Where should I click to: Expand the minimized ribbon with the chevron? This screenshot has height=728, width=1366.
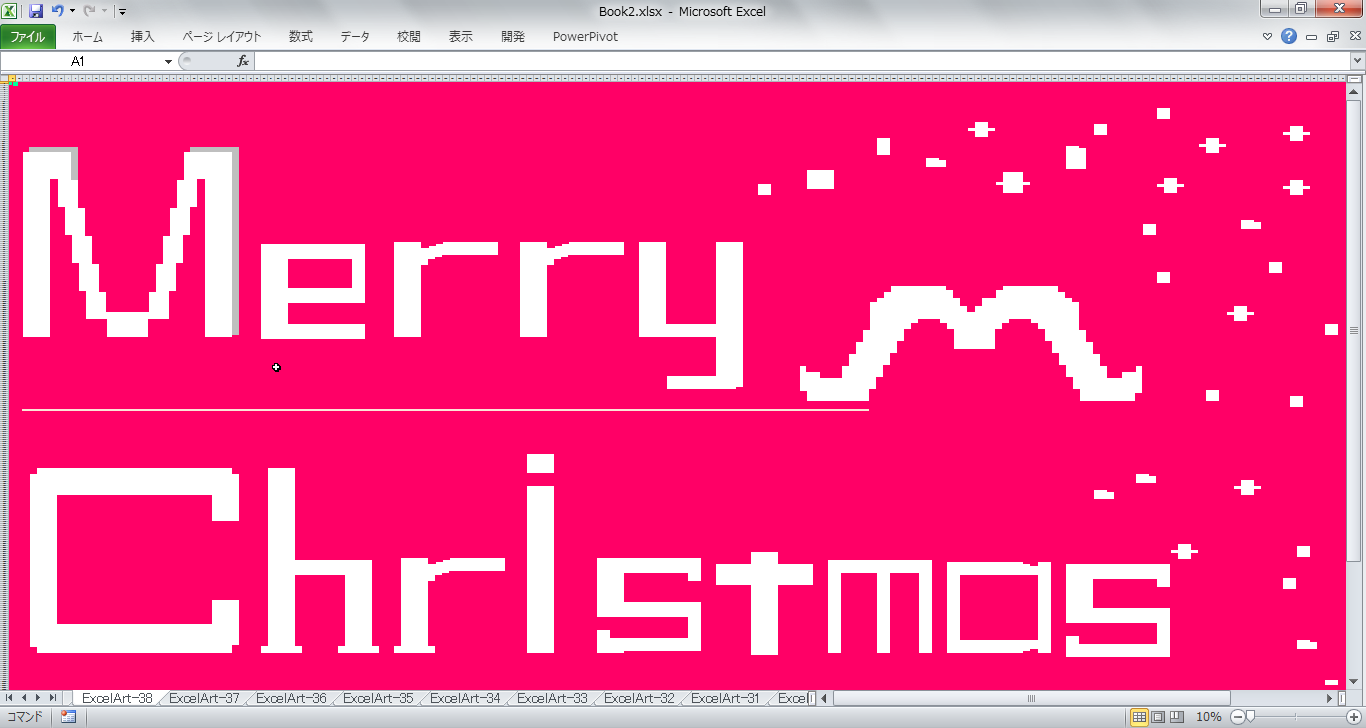click(x=1268, y=37)
